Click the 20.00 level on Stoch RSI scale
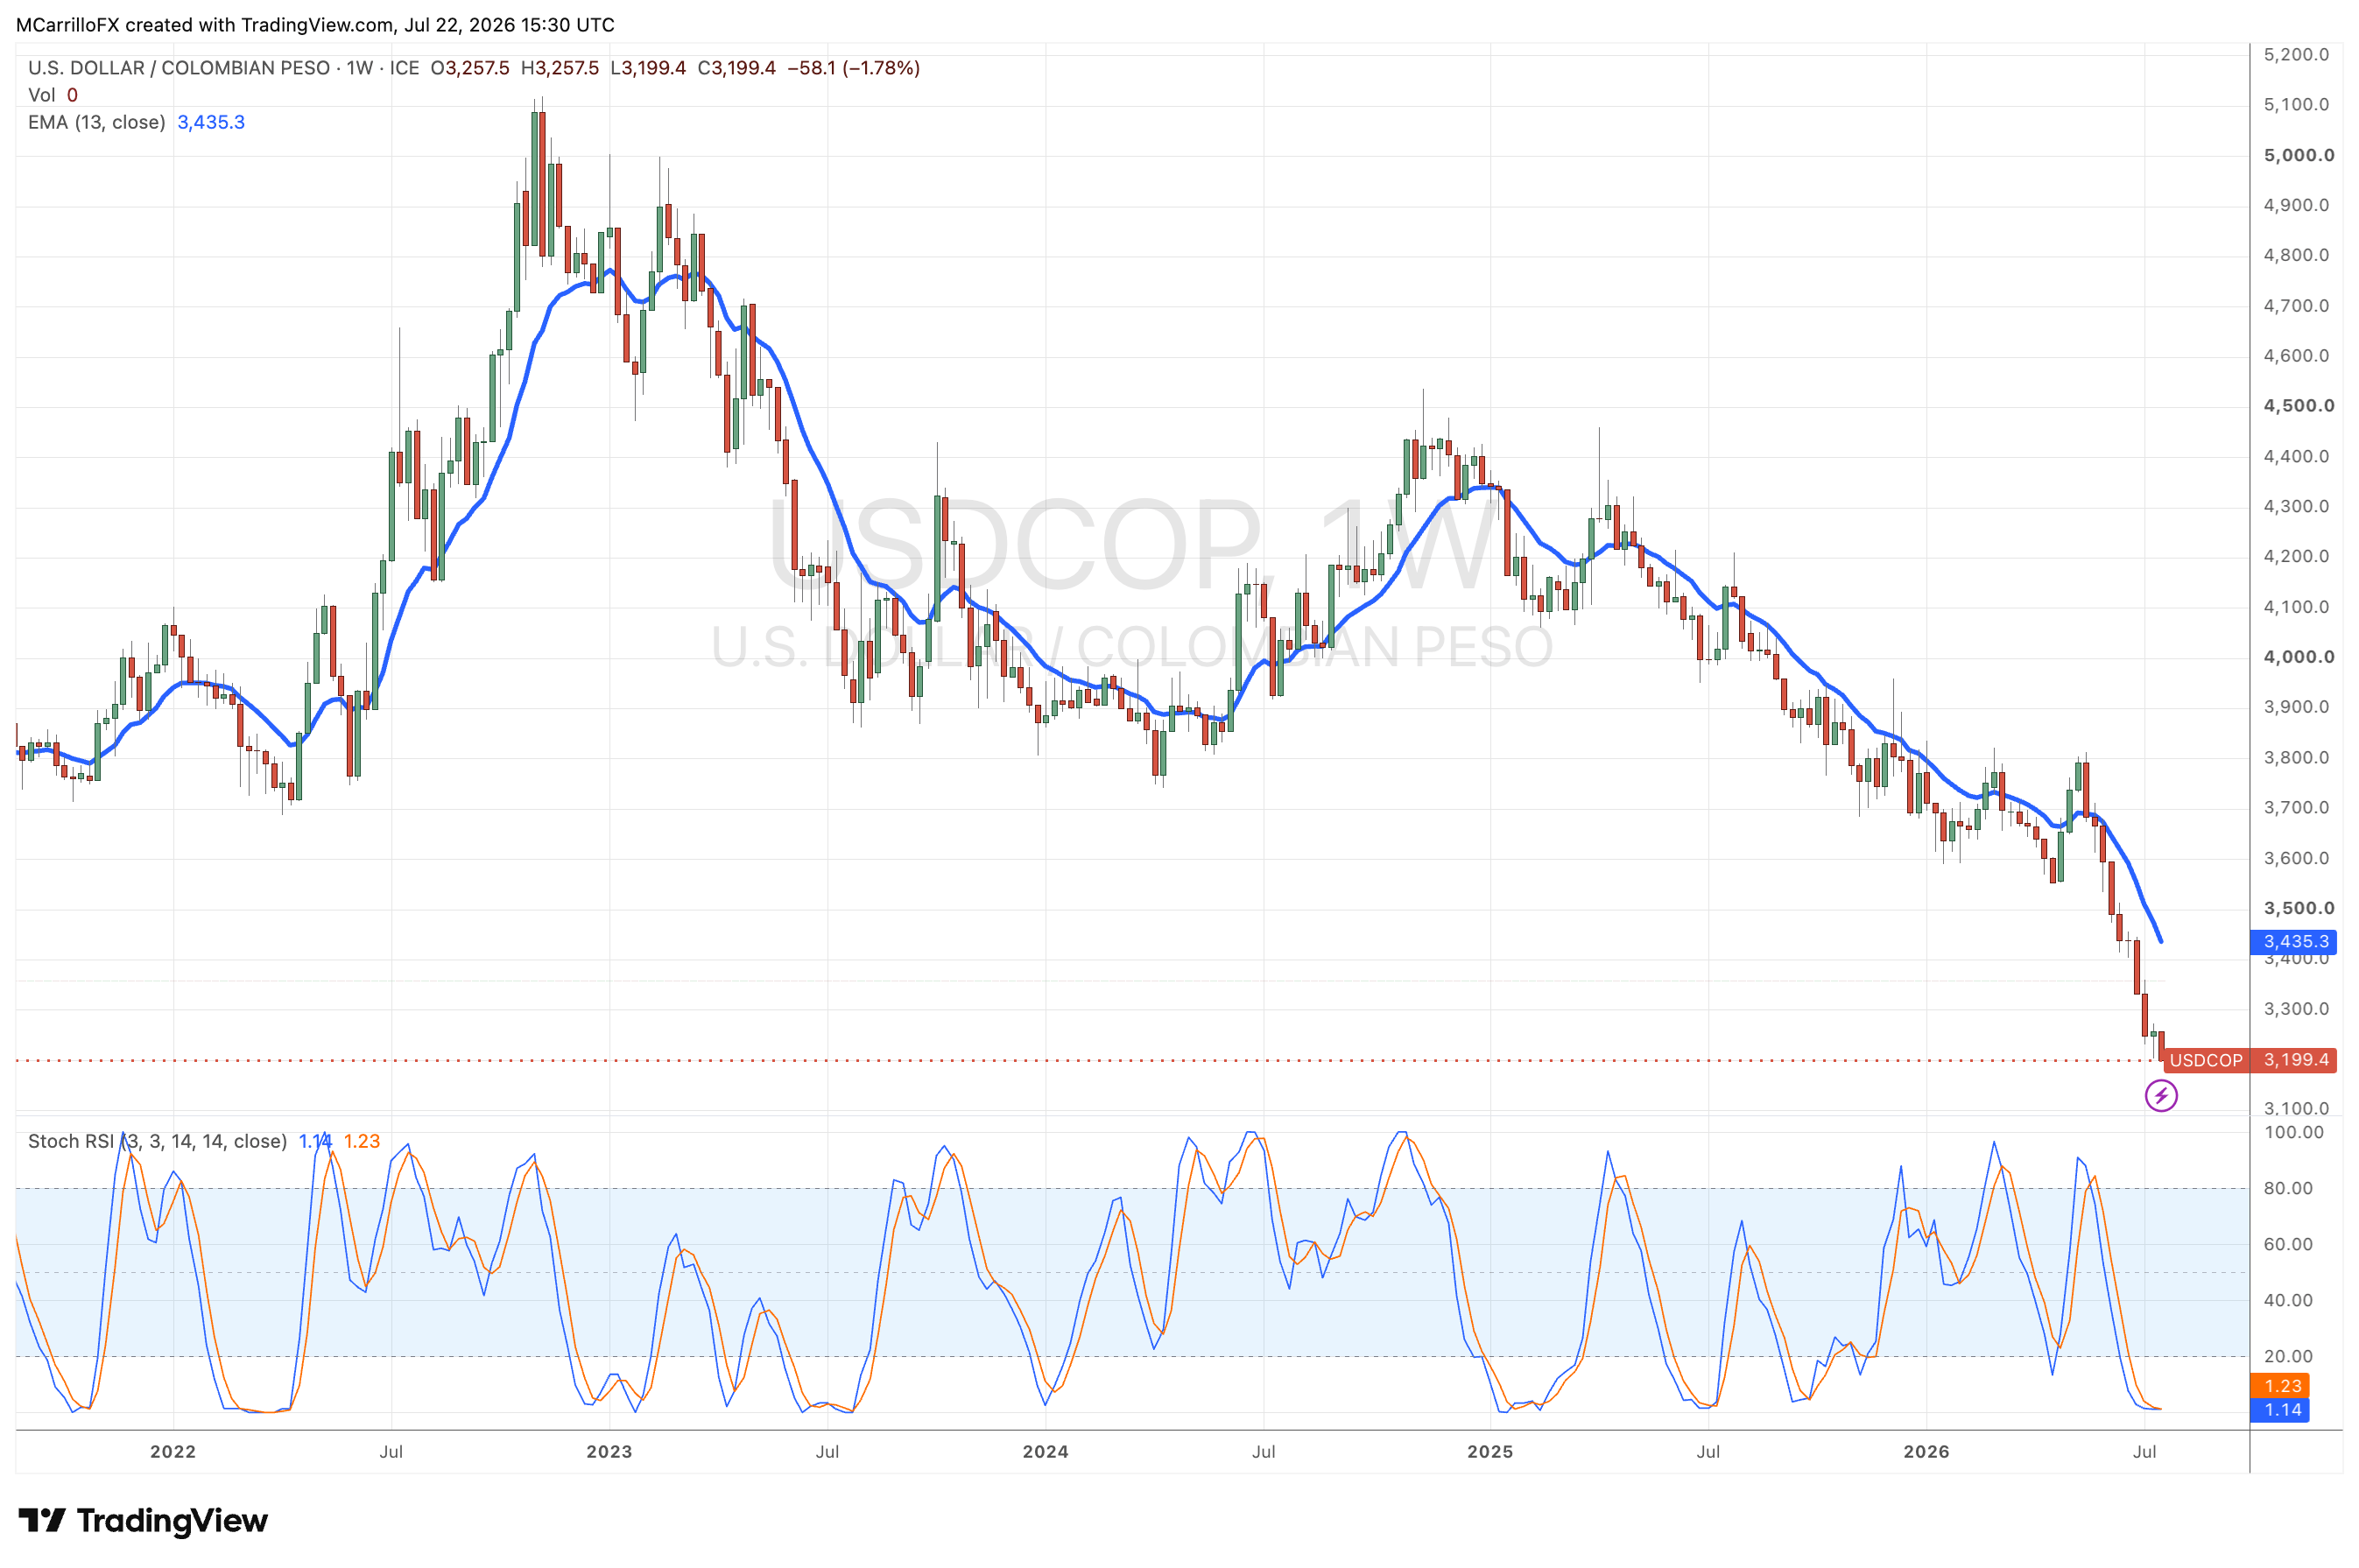 2288,1356
